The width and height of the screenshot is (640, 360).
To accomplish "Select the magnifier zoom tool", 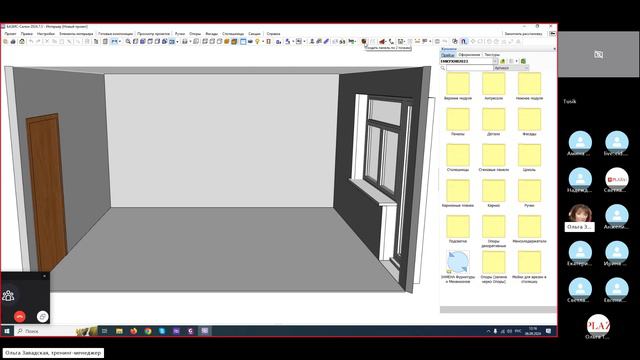I will pos(128,42).
